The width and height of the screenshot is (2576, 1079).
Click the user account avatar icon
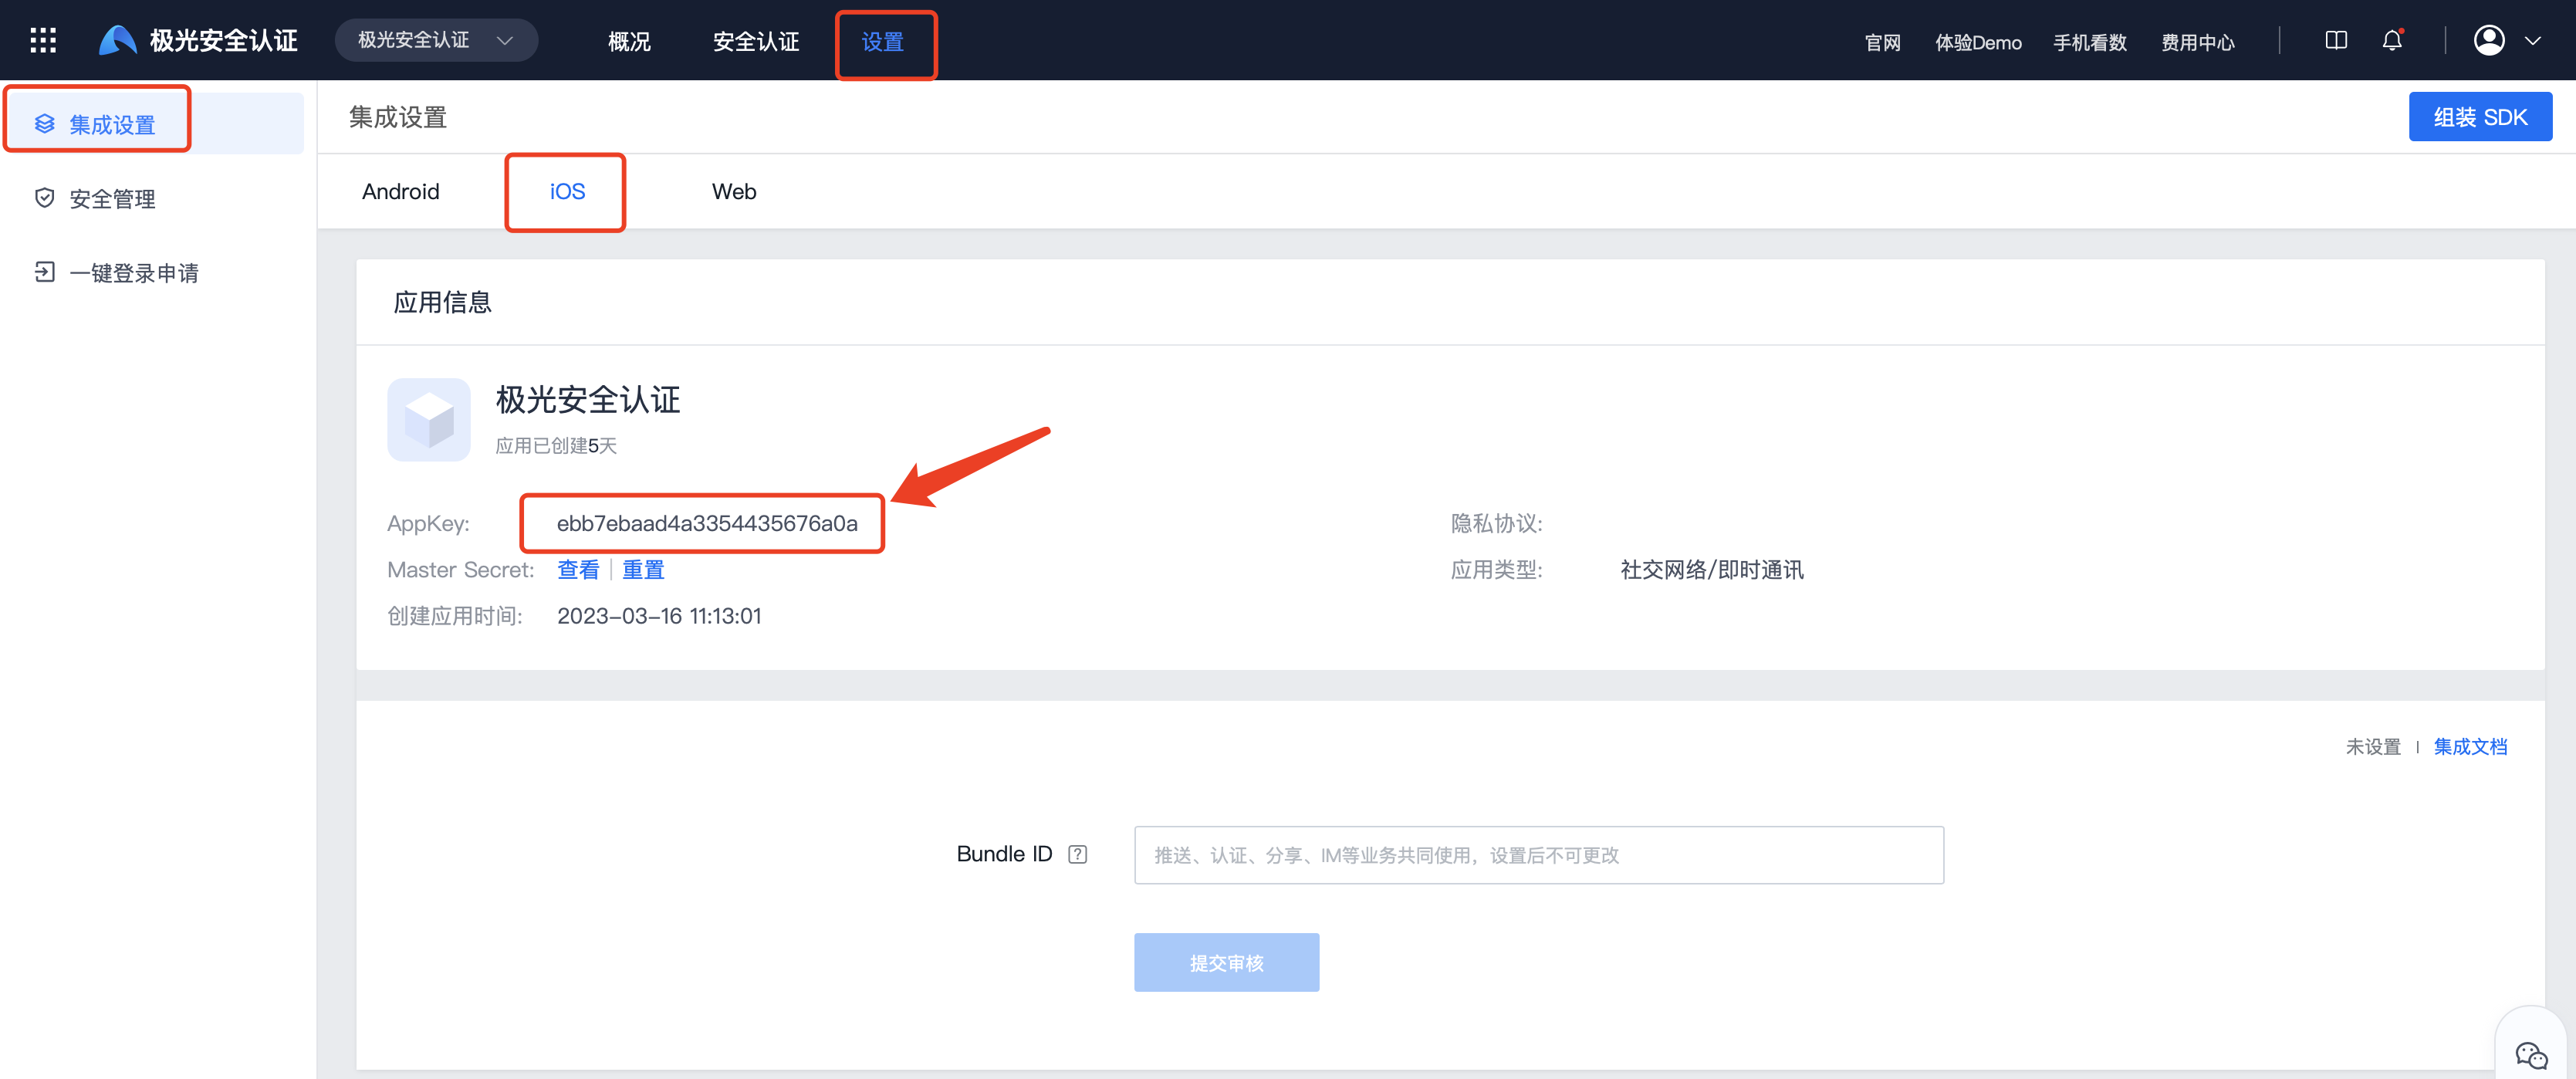[x=2488, y=41]
